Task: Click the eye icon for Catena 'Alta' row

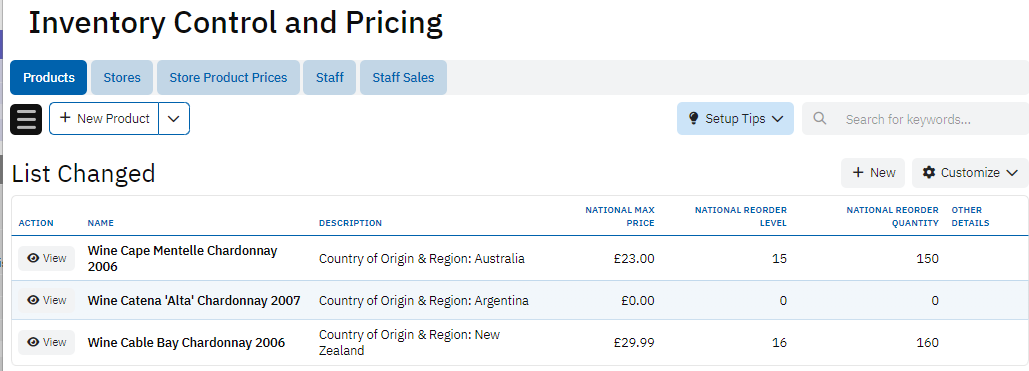Action: pos(33,300)
